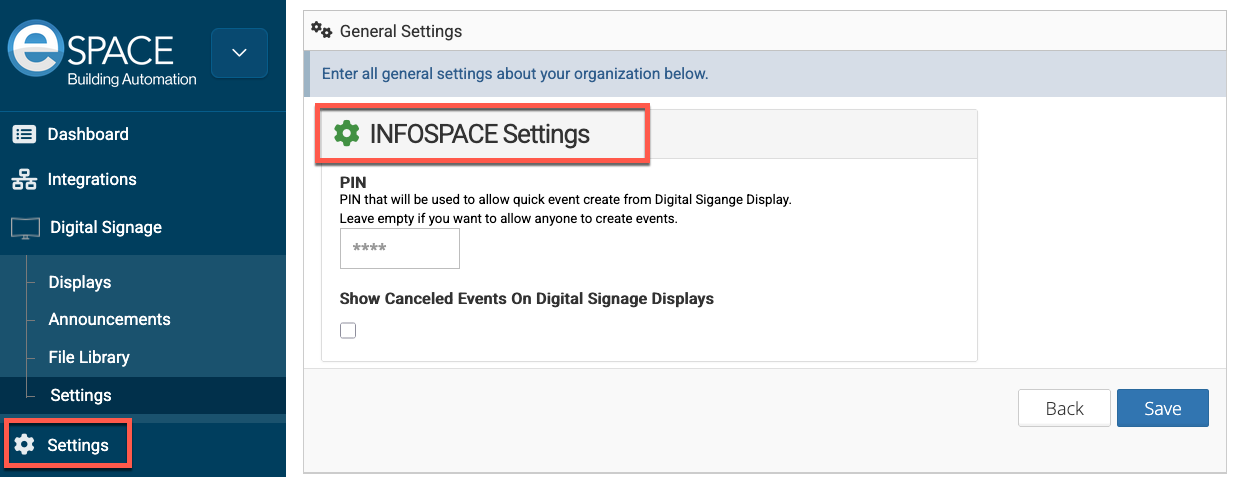Image resolution: width=1233 pixels, height=477 pixels.
Task: Click the Back button
Action: pos(1064,408)
